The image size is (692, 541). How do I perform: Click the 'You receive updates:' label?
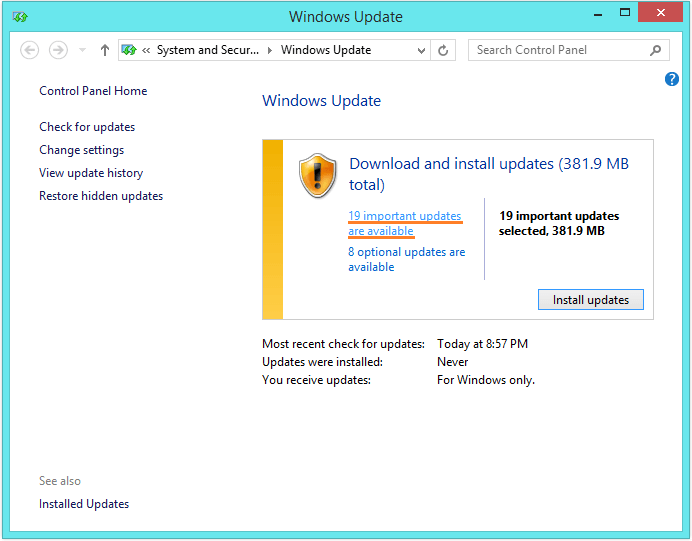[x=316, y=380]
